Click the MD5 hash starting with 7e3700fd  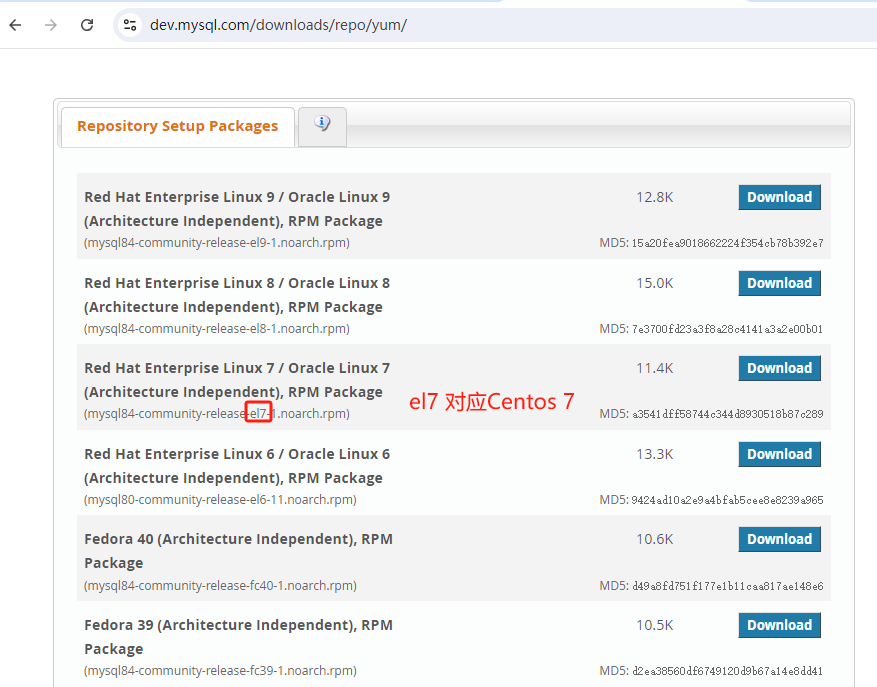coord(728,329)
